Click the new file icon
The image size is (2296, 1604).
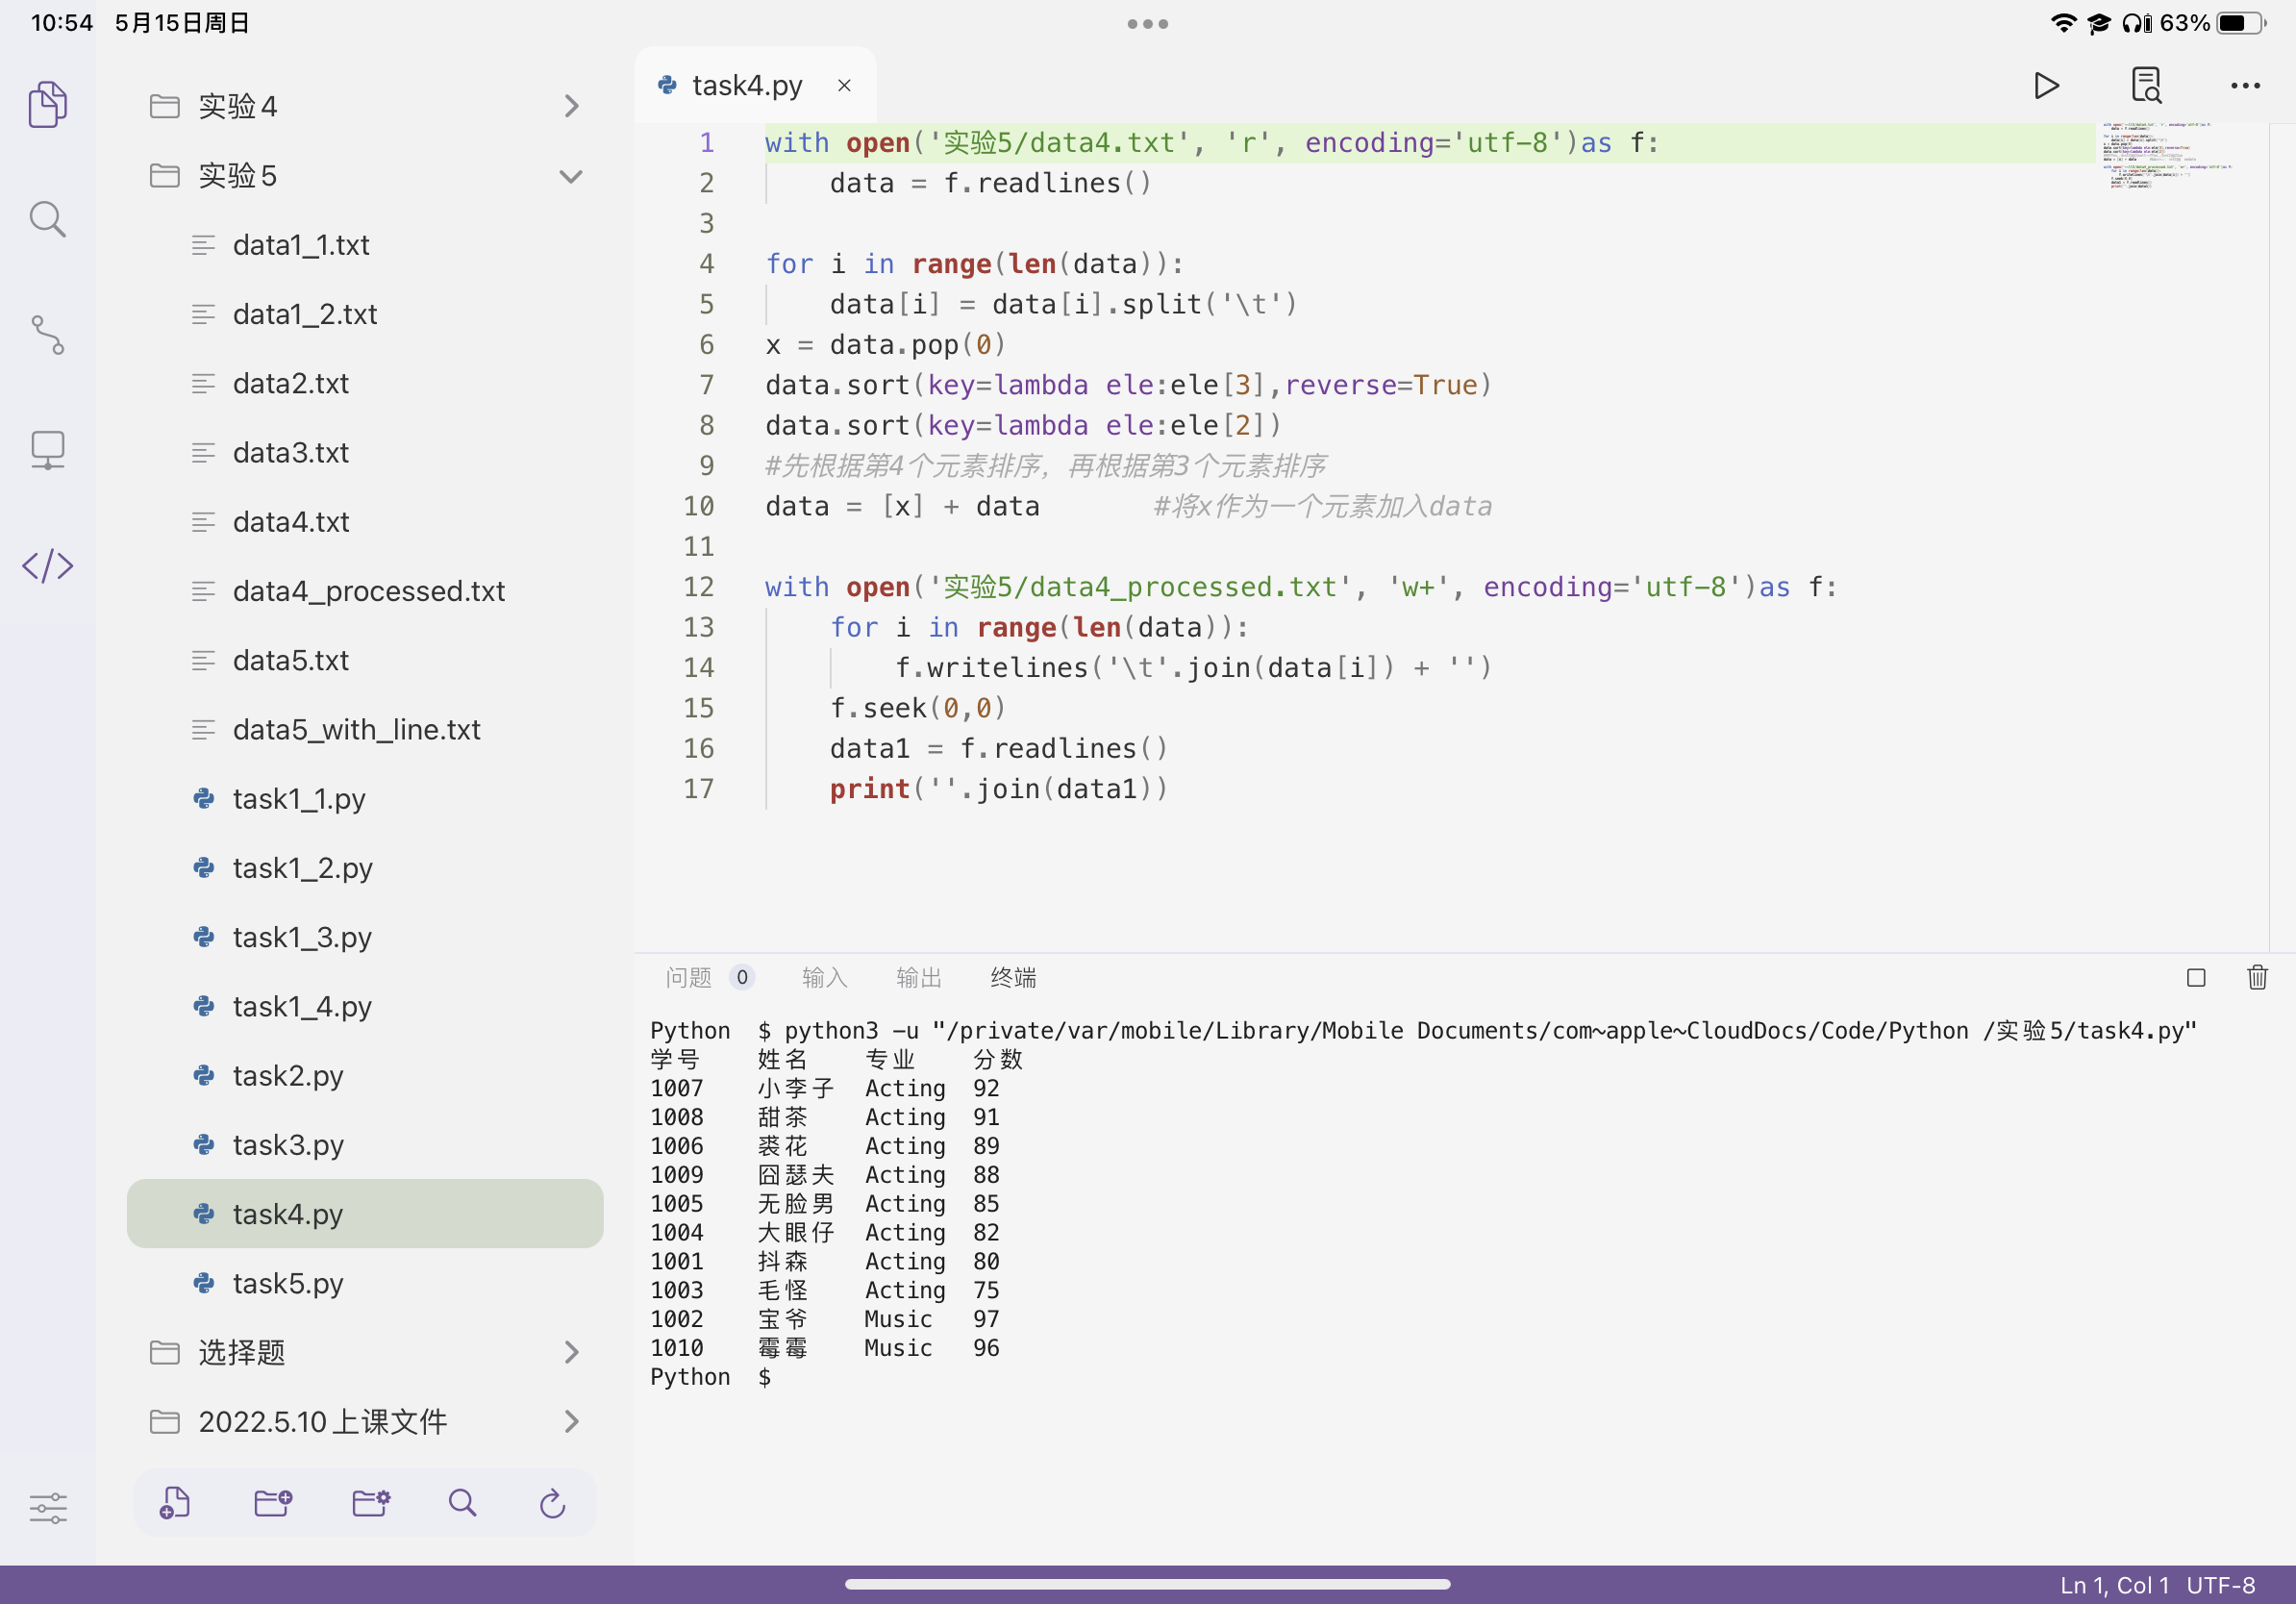pyautogui.click(x=175, y=1502)
